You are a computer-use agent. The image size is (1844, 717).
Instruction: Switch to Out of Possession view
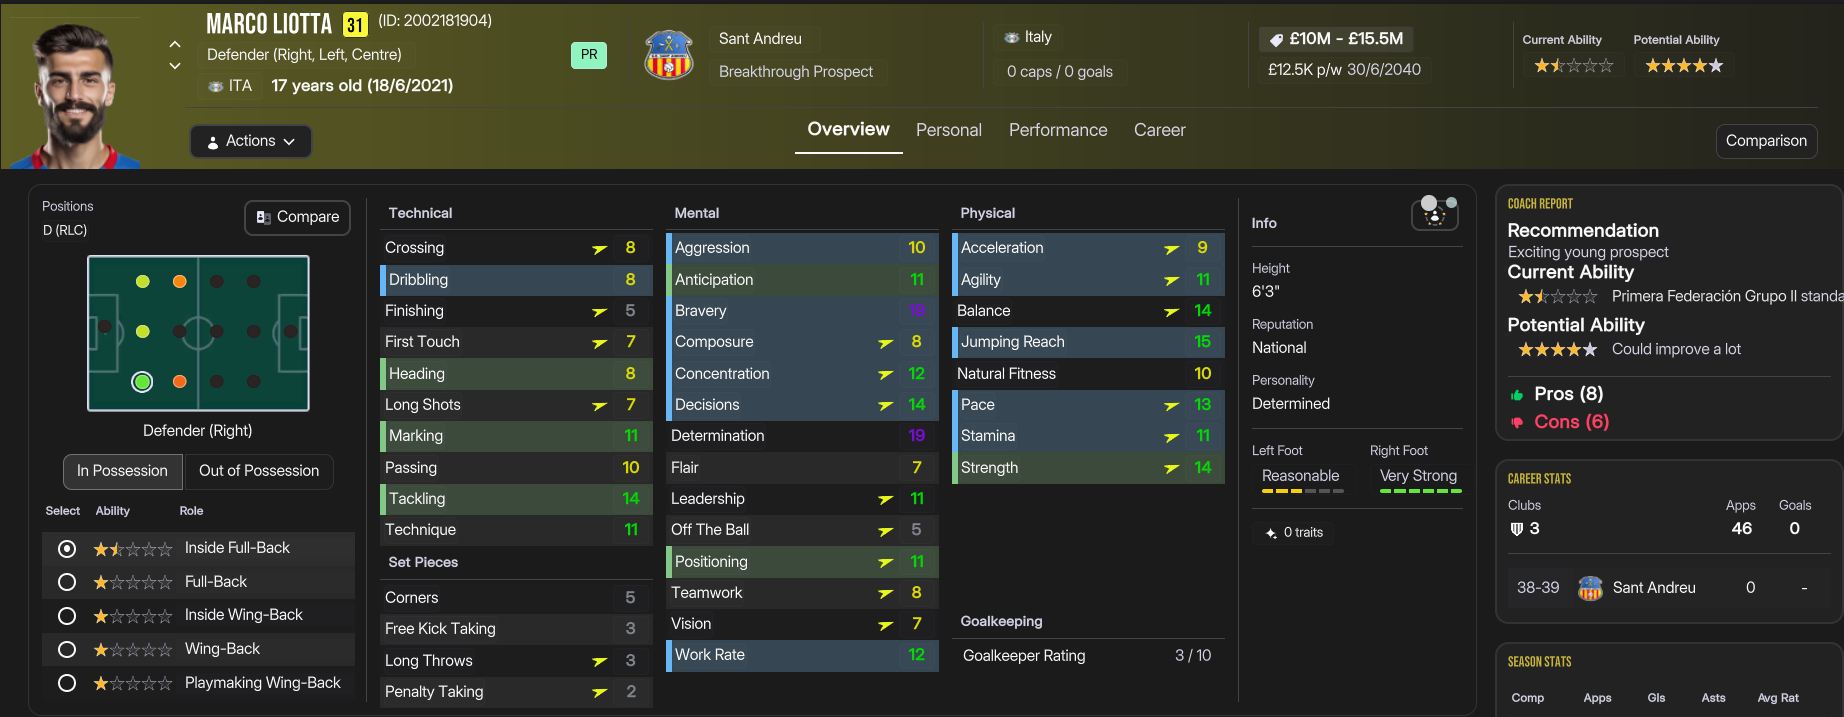point(259,471)
